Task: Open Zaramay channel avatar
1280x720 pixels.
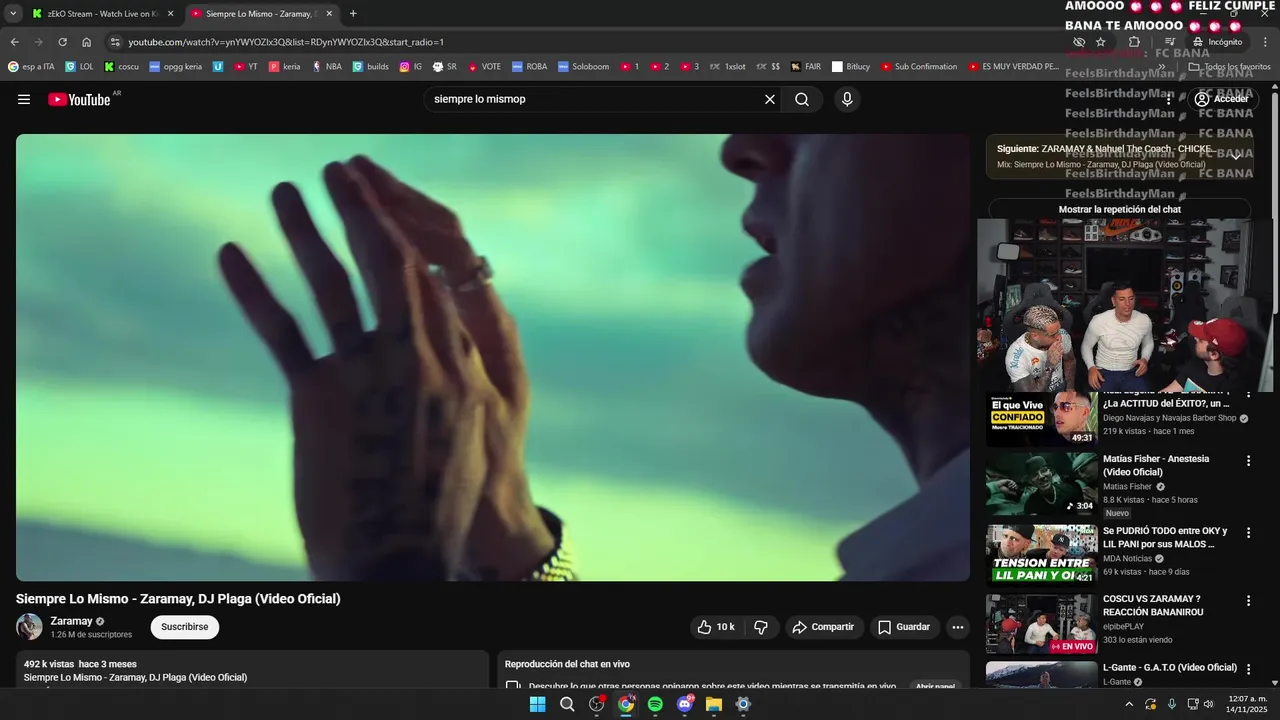Action: pyautogui.click(x=29, y=627)
